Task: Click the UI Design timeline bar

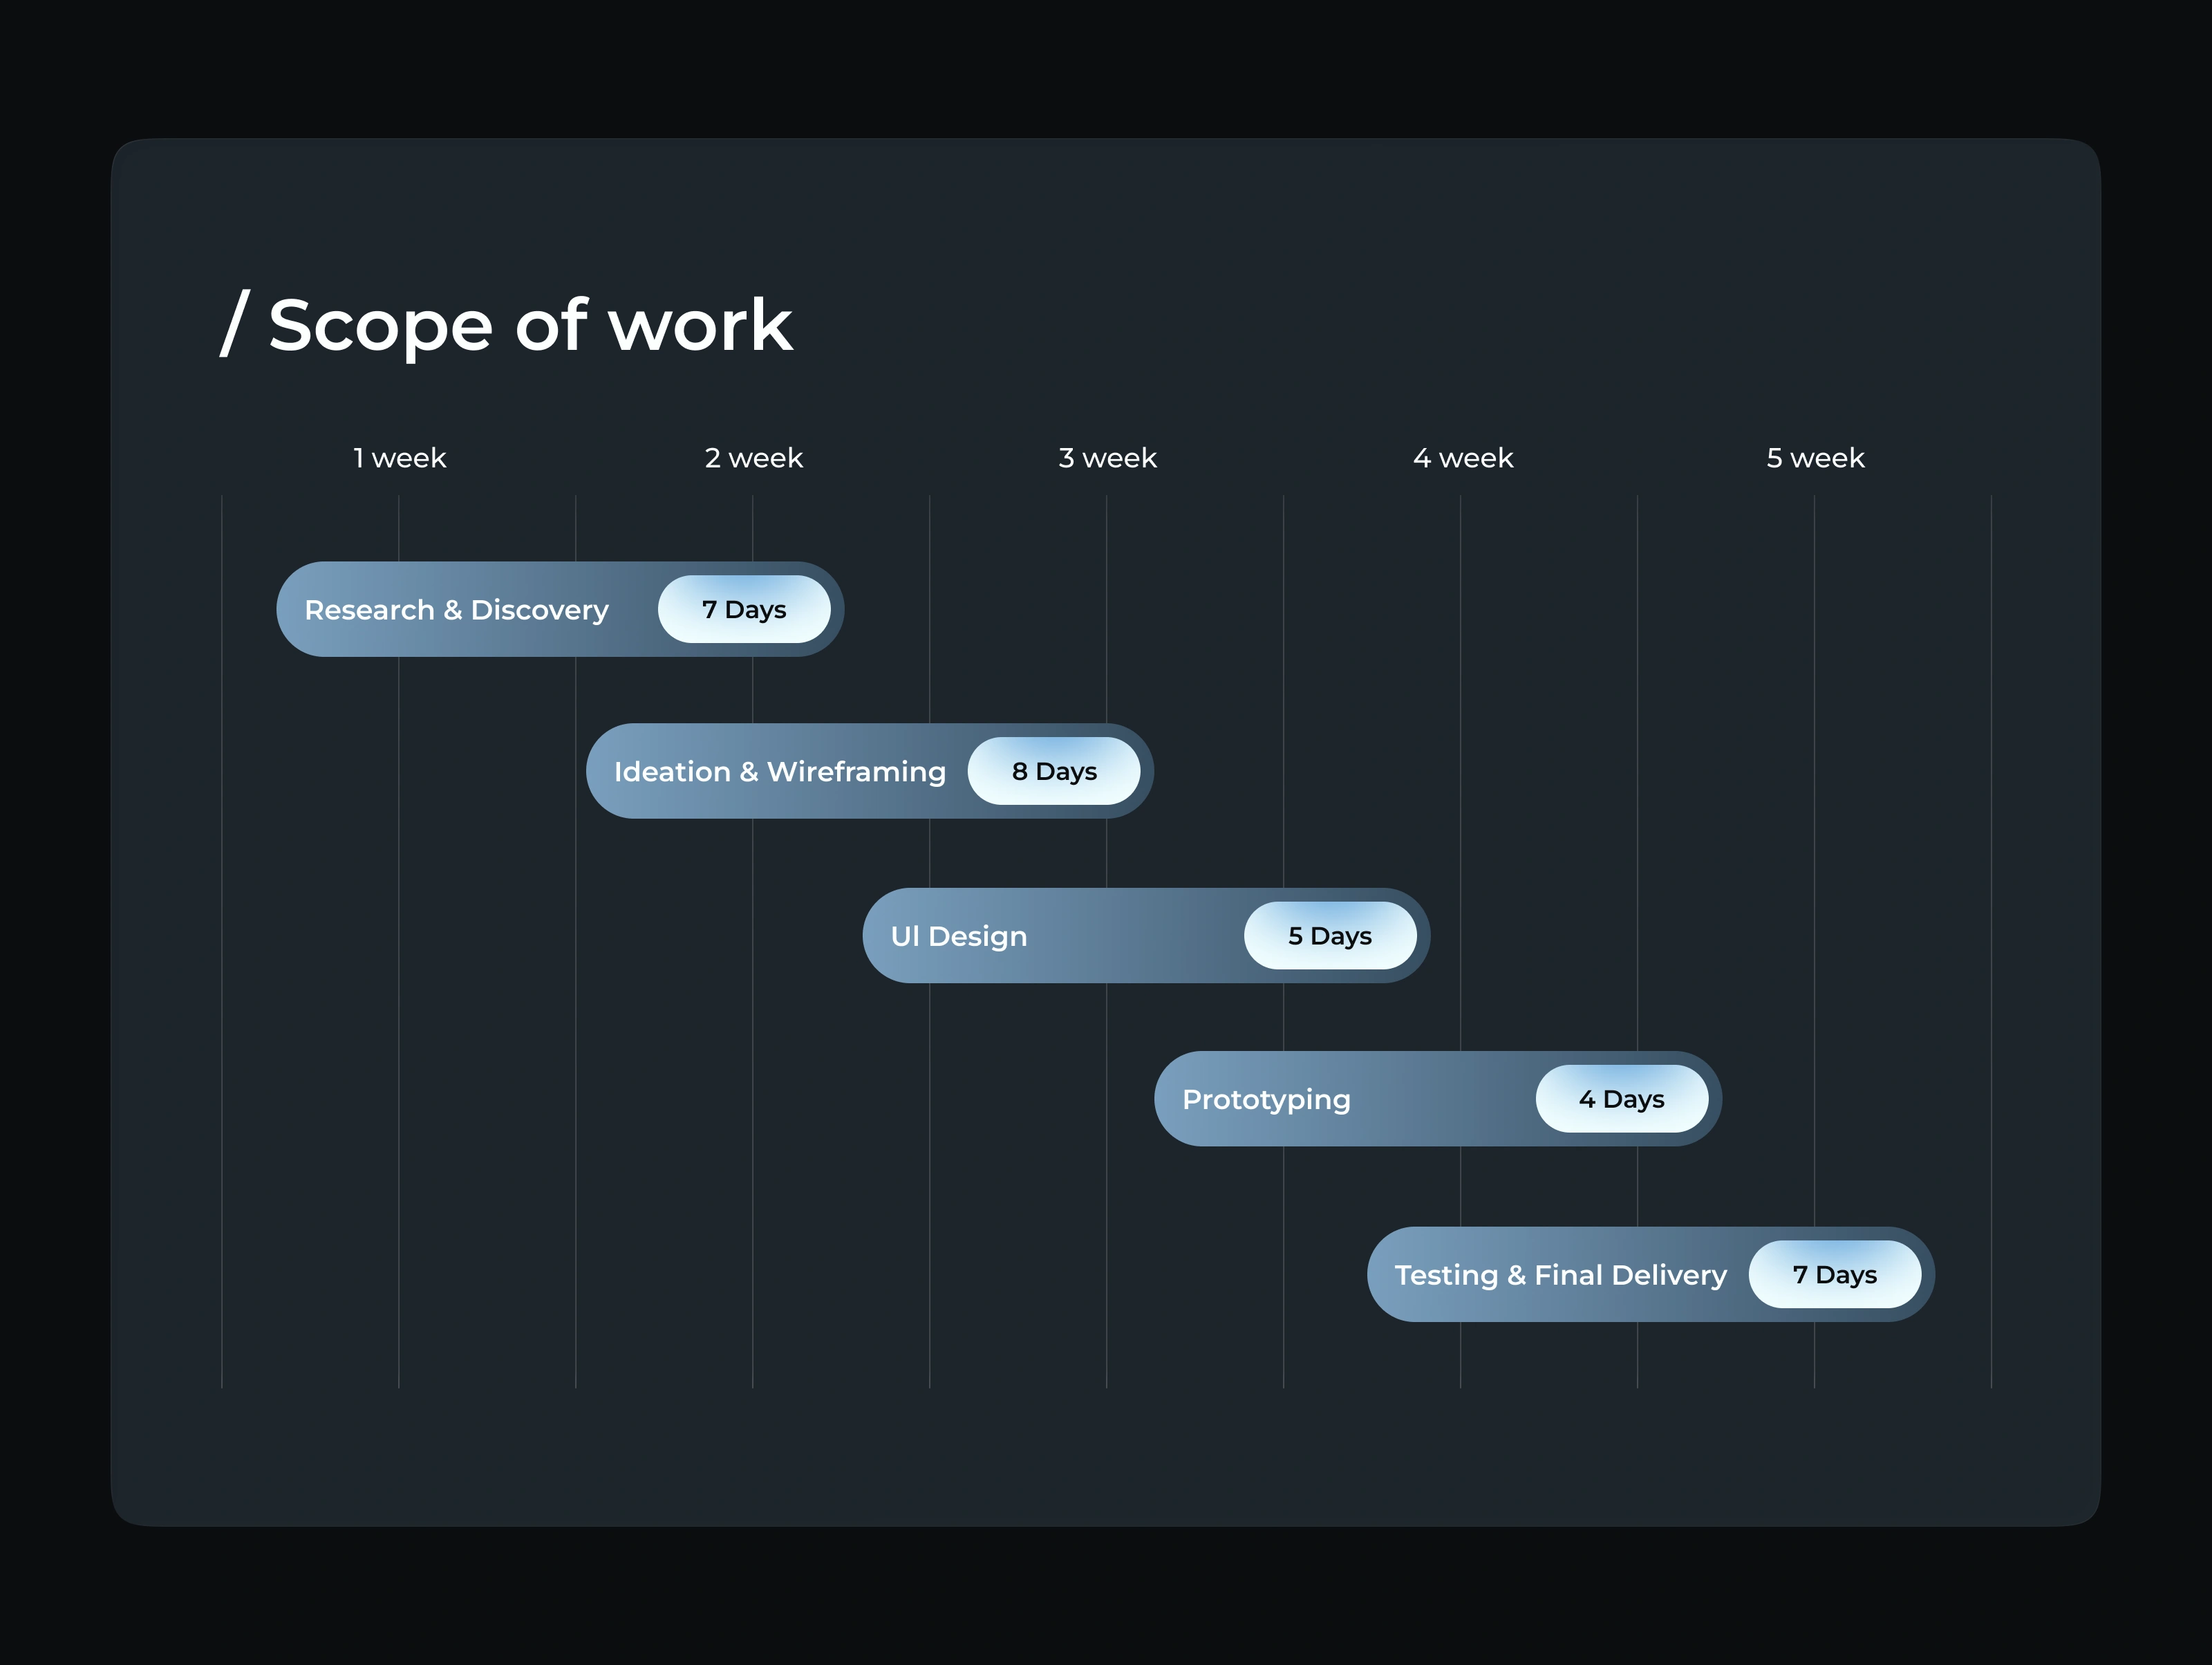Action: click(x=1146, y=935)
